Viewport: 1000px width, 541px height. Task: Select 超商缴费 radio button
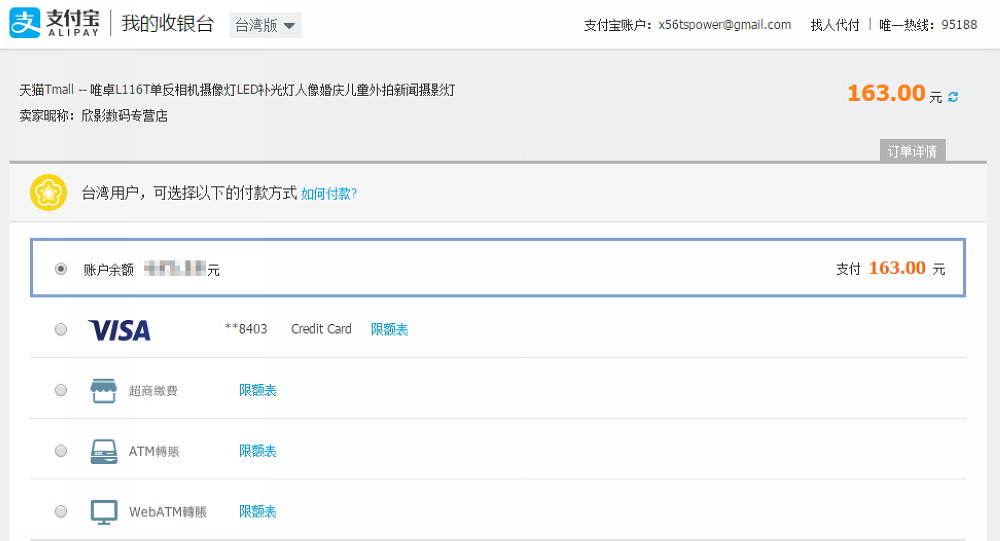[61, 390]
